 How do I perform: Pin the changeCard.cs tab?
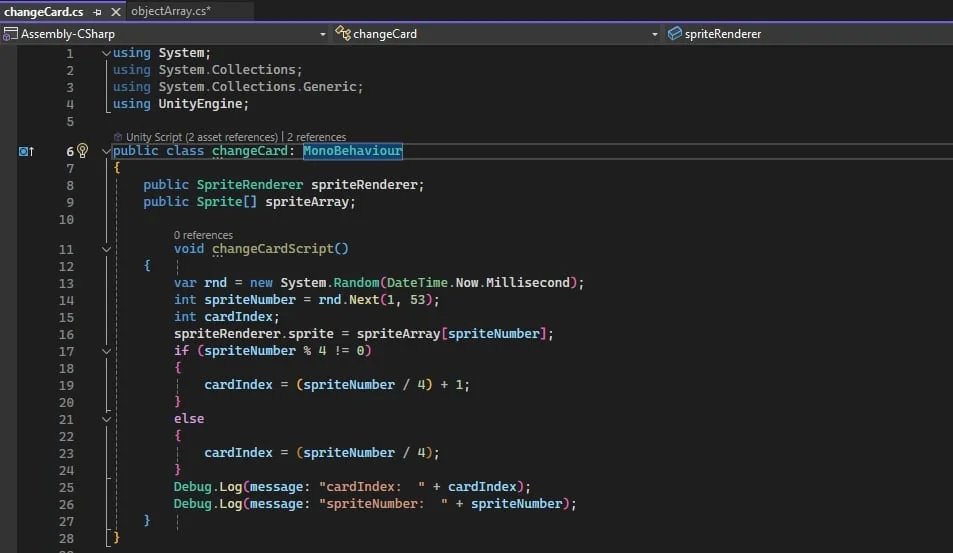(97, 12)
